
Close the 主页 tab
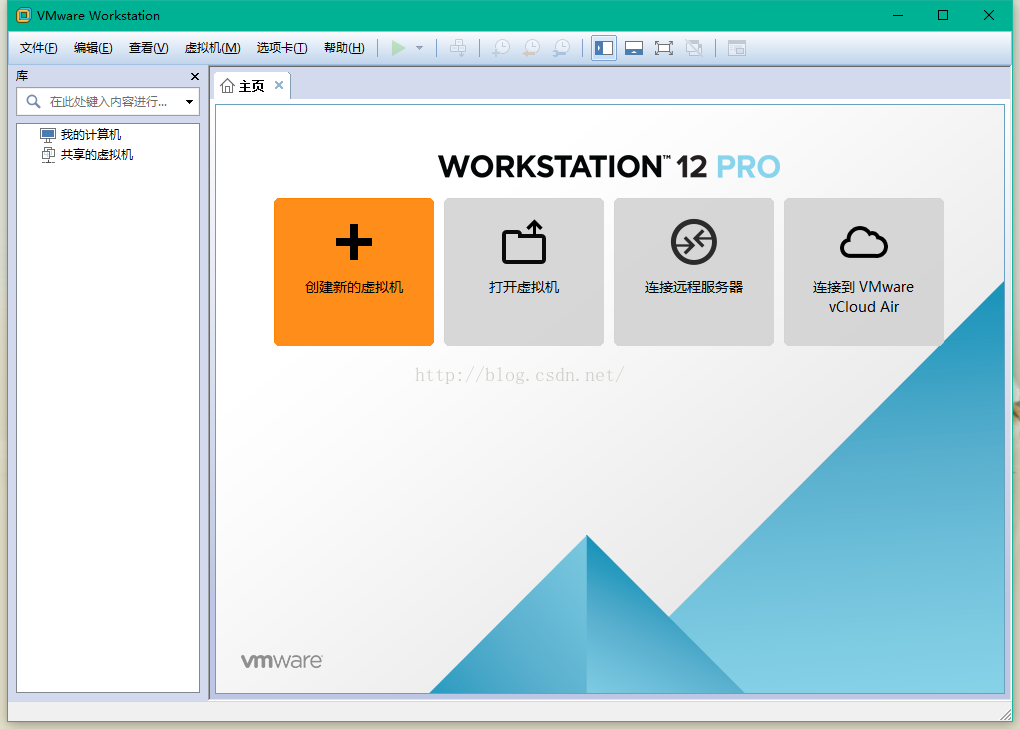pos(278,85)
